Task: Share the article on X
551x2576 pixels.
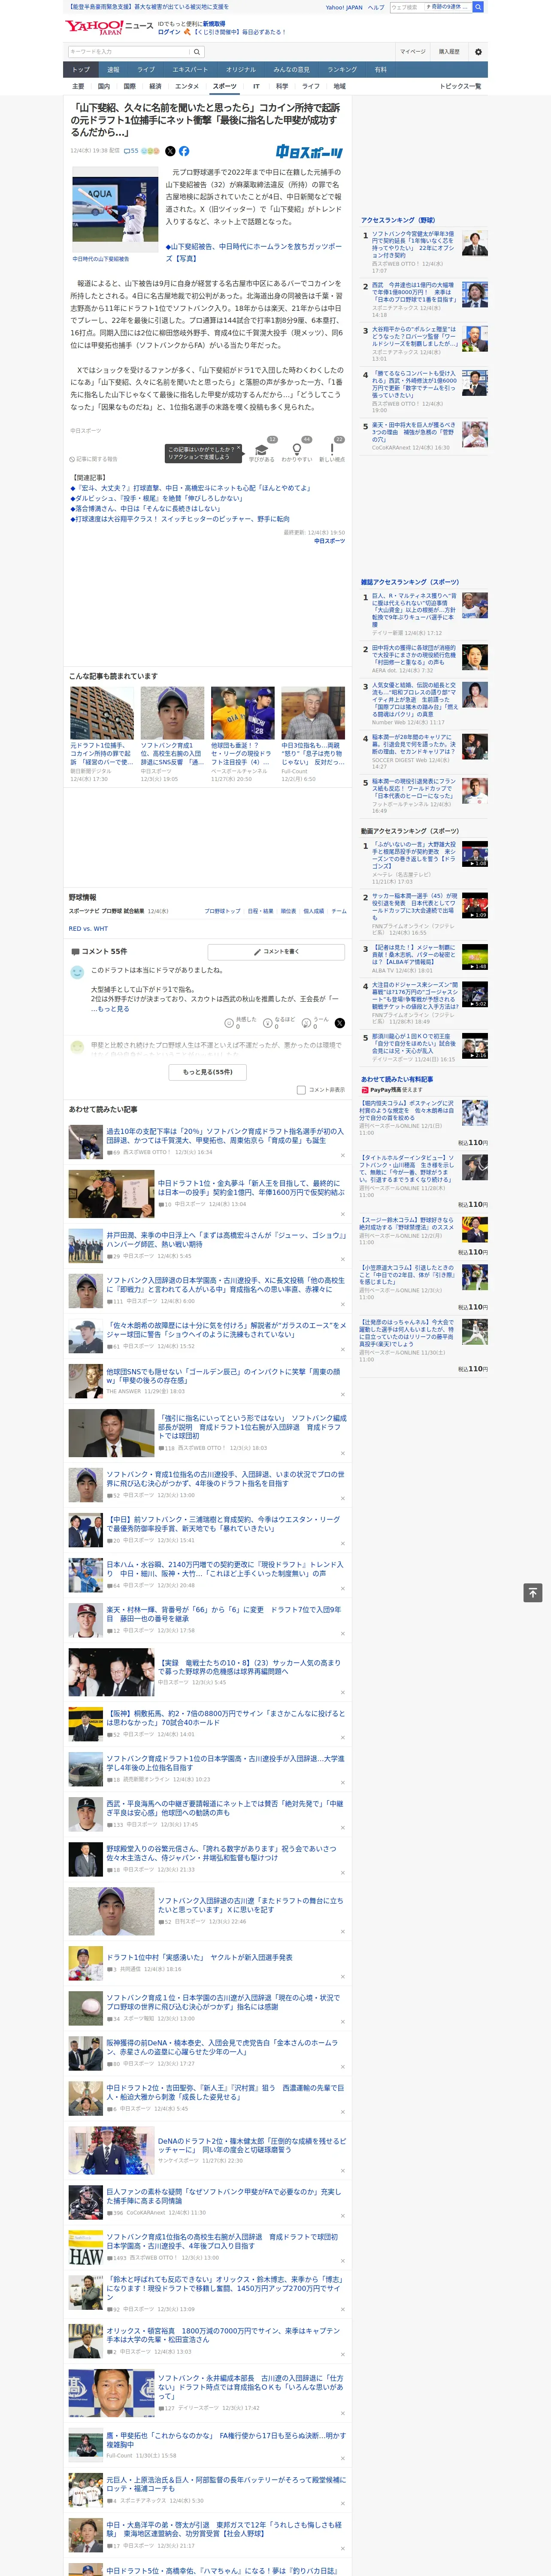Action: coord(170,151)
